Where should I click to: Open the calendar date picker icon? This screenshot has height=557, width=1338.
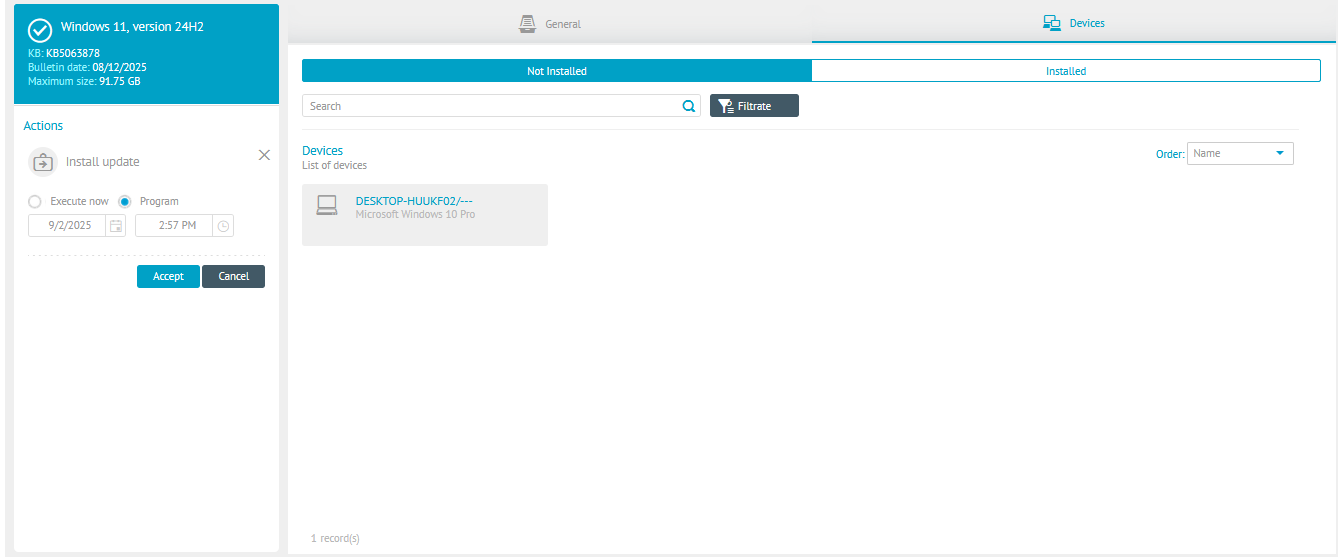[x=116, y=226]
